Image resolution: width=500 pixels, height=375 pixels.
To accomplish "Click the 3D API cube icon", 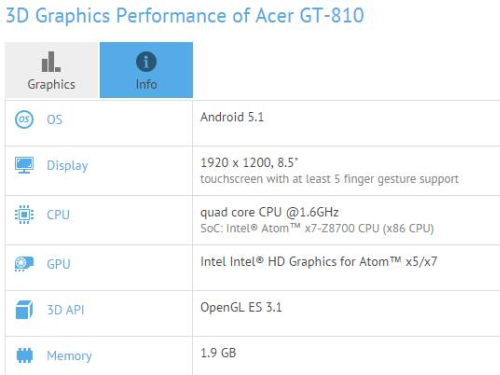I will (x=24, y=309).
